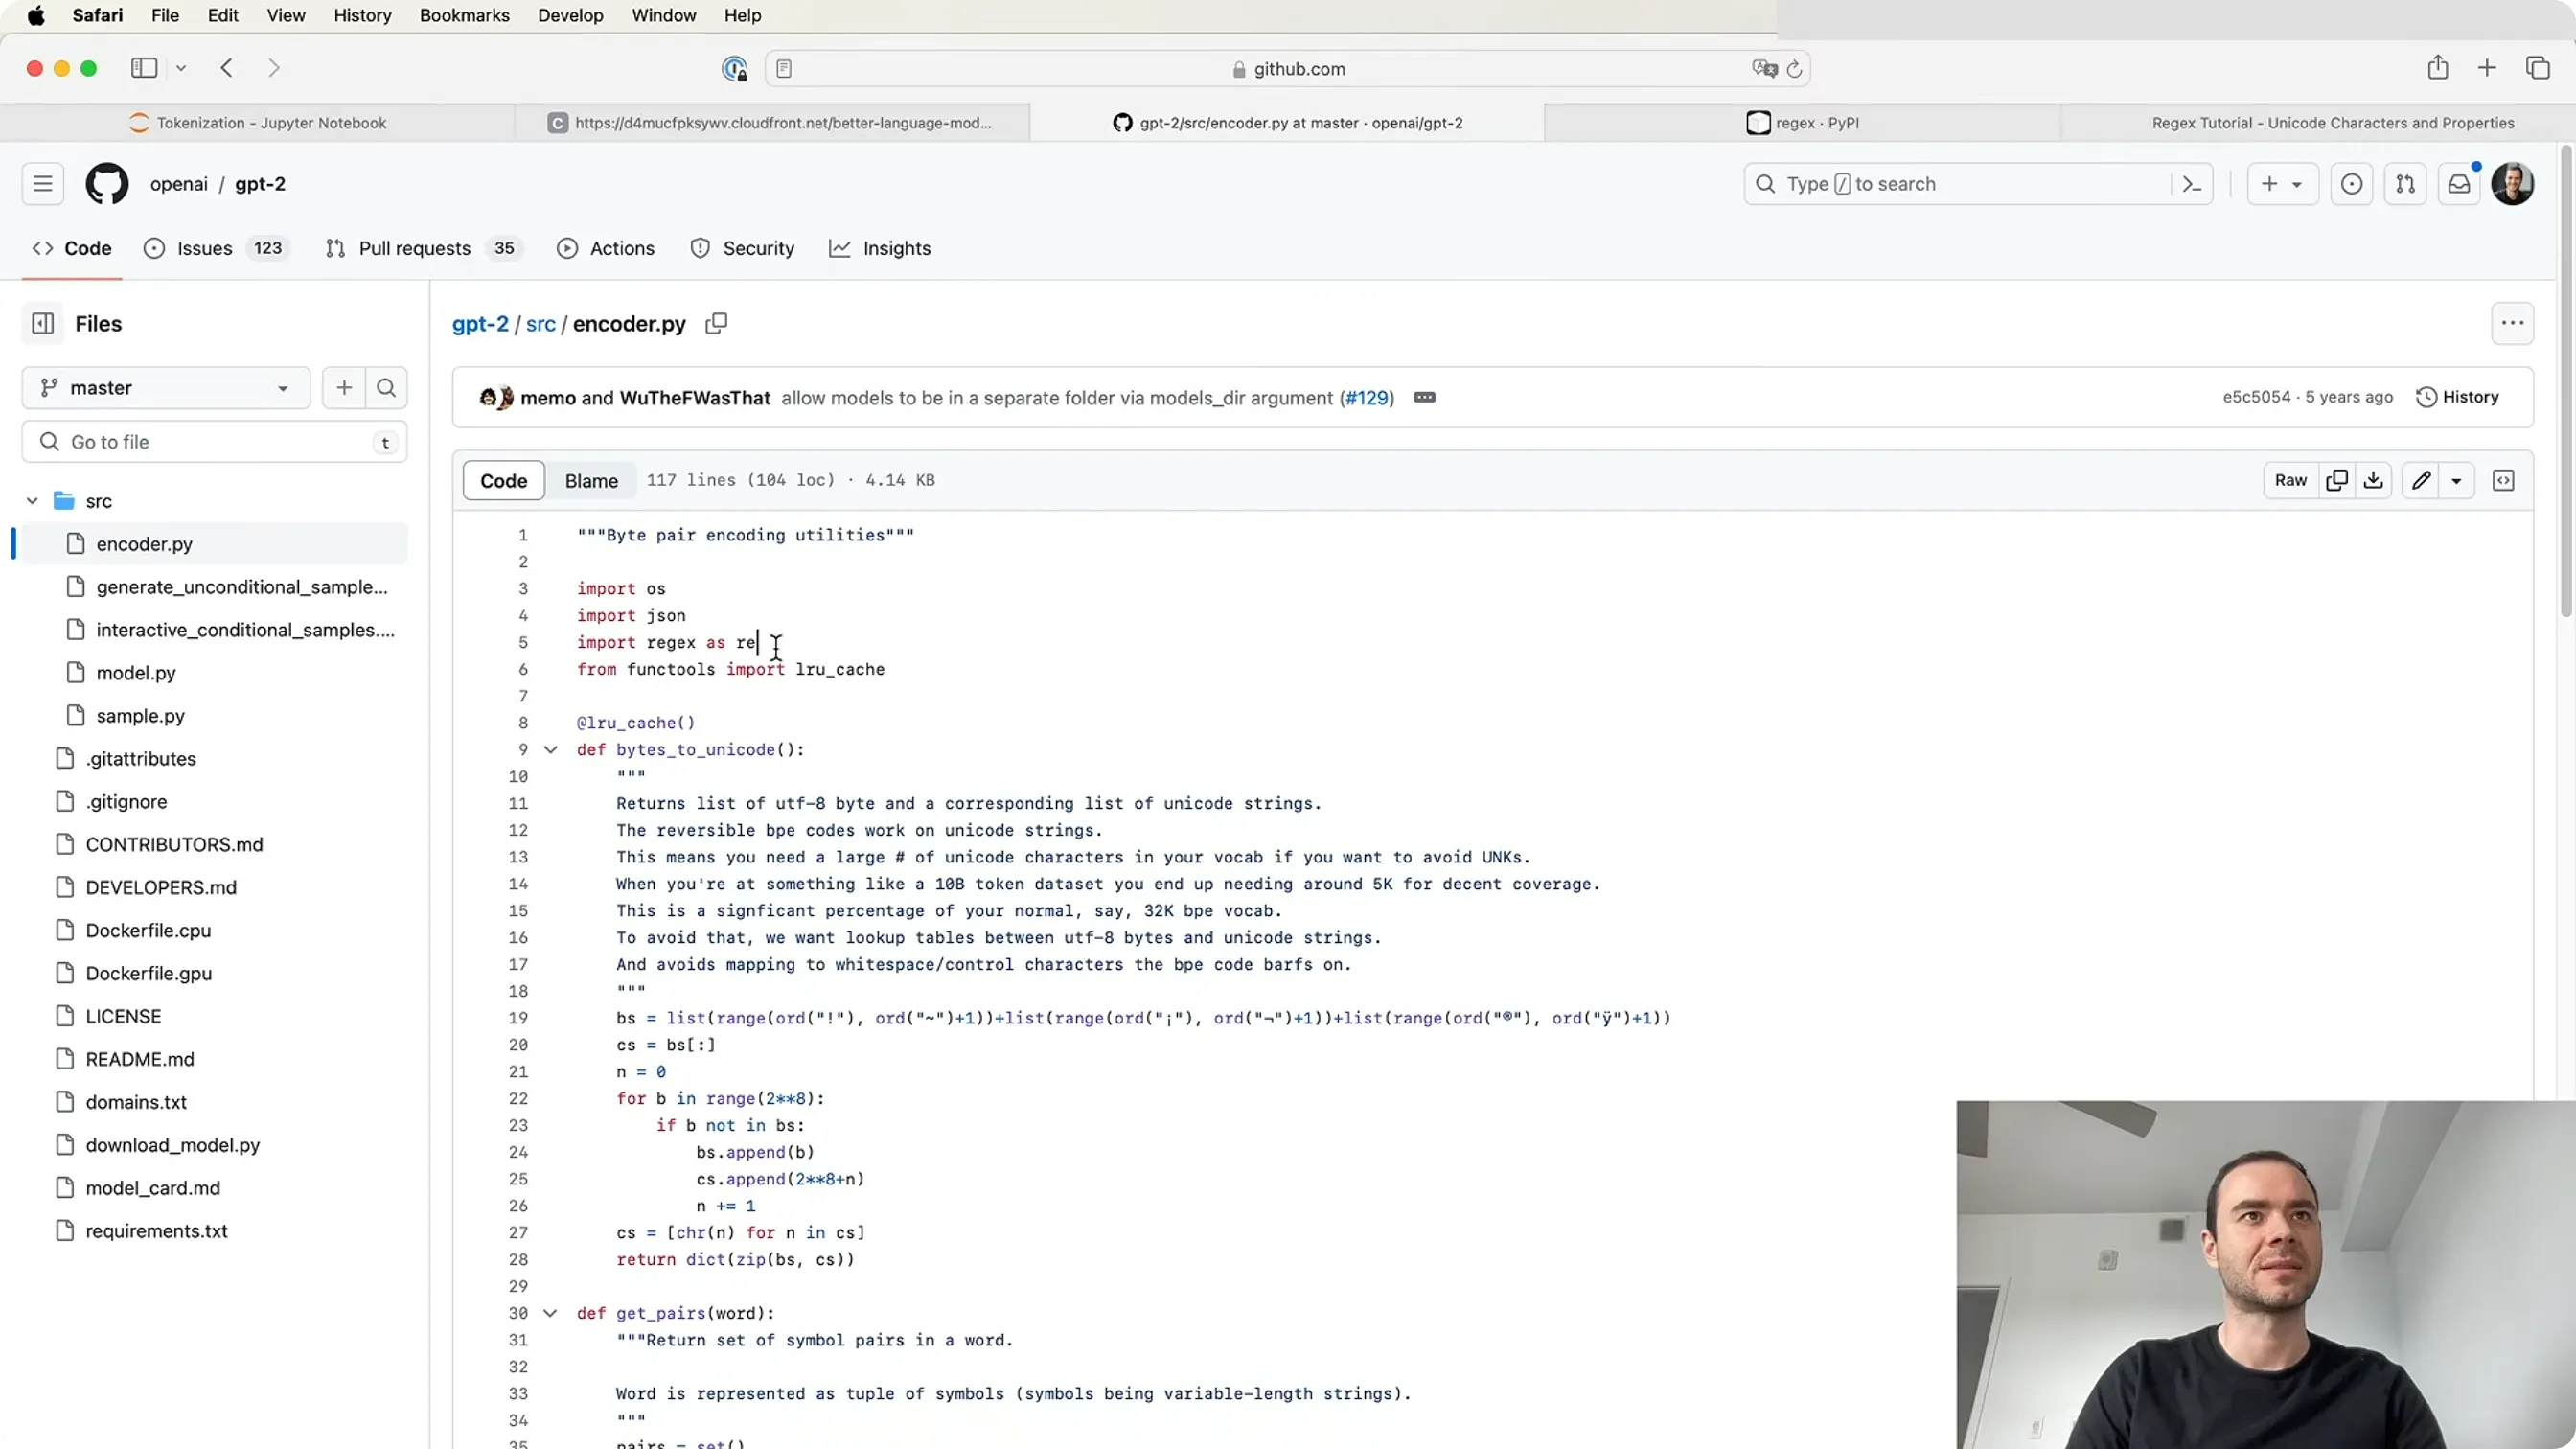The width and height of the screenshot is (2576, 1449).
Task: Edit this file with the pencil icon
Action: point(2421,481)
